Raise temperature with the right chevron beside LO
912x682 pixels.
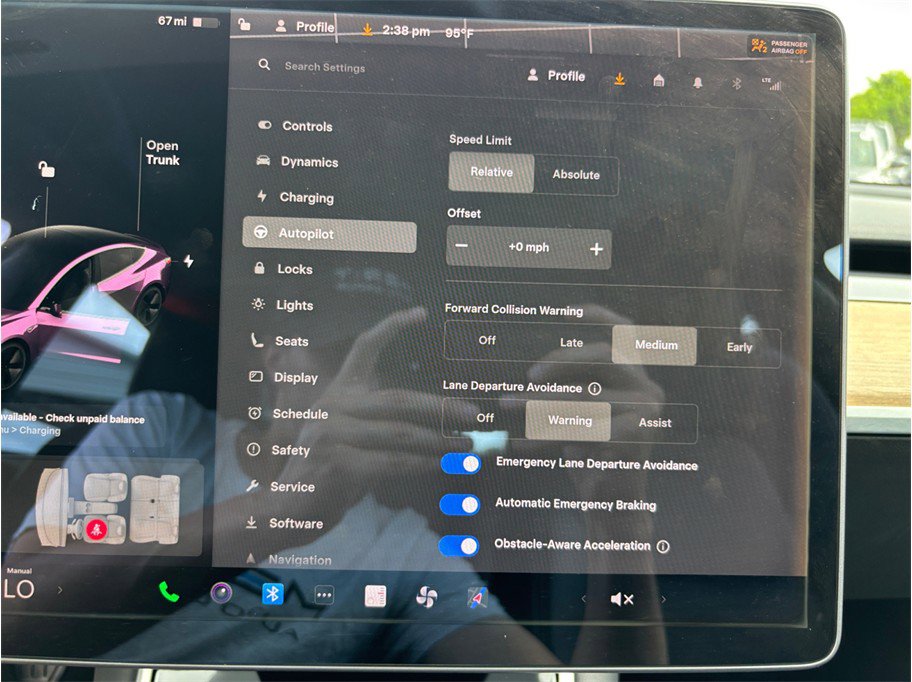tap(59, 590)
